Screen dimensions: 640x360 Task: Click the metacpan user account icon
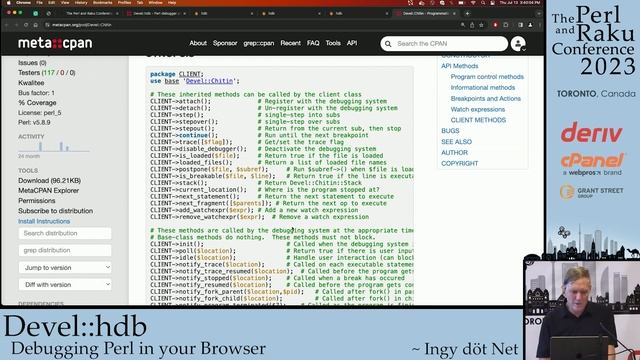pyautogui.click(x=518, y=44)
